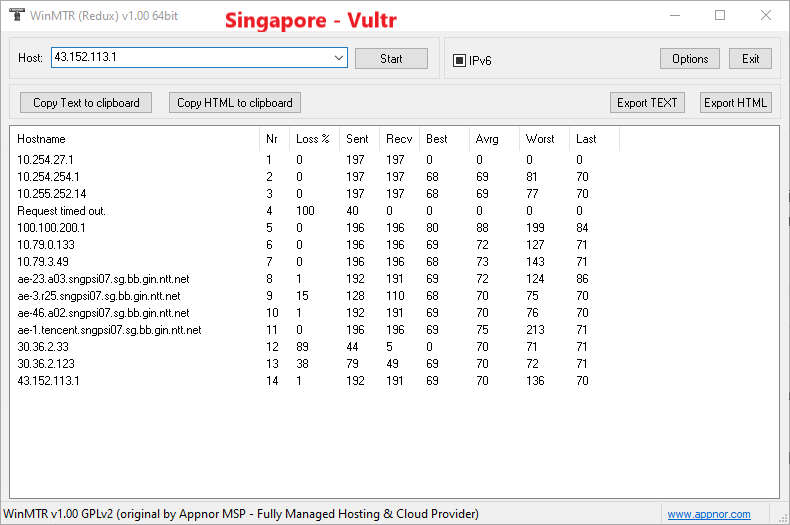Viewport: 790px width, 525px height.
Task: Click Copy Text to clipboard
Action: [86, 103]
